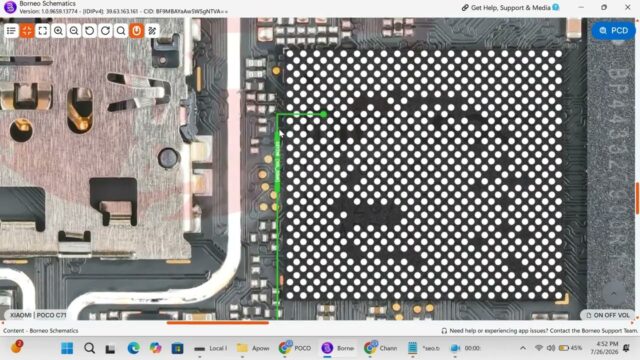Viewport: 640px width, 360px height.
Task: Open the component list panel icon
Action: (x=11, y=31)
